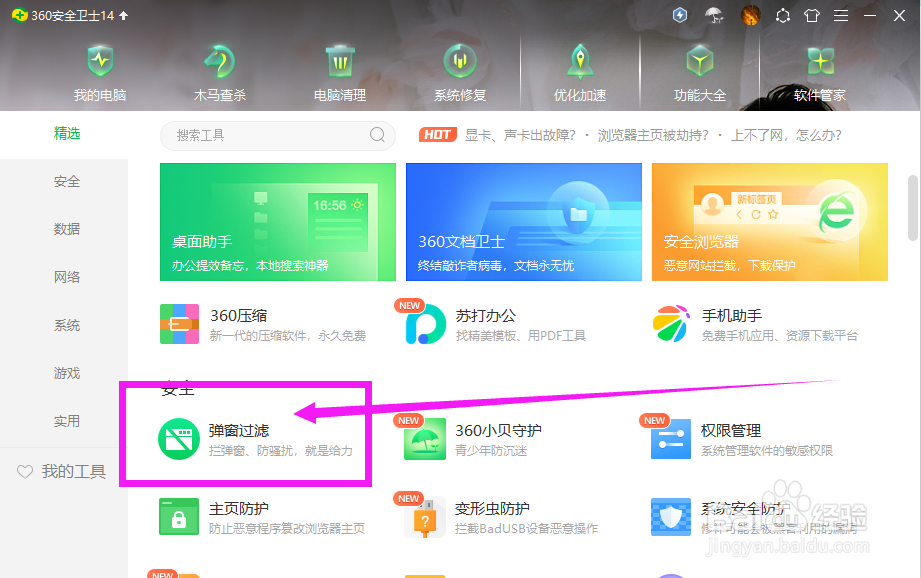Click the search magnifier icon
Viewport: 921px width, 578px height.
(x=377, y=135)
